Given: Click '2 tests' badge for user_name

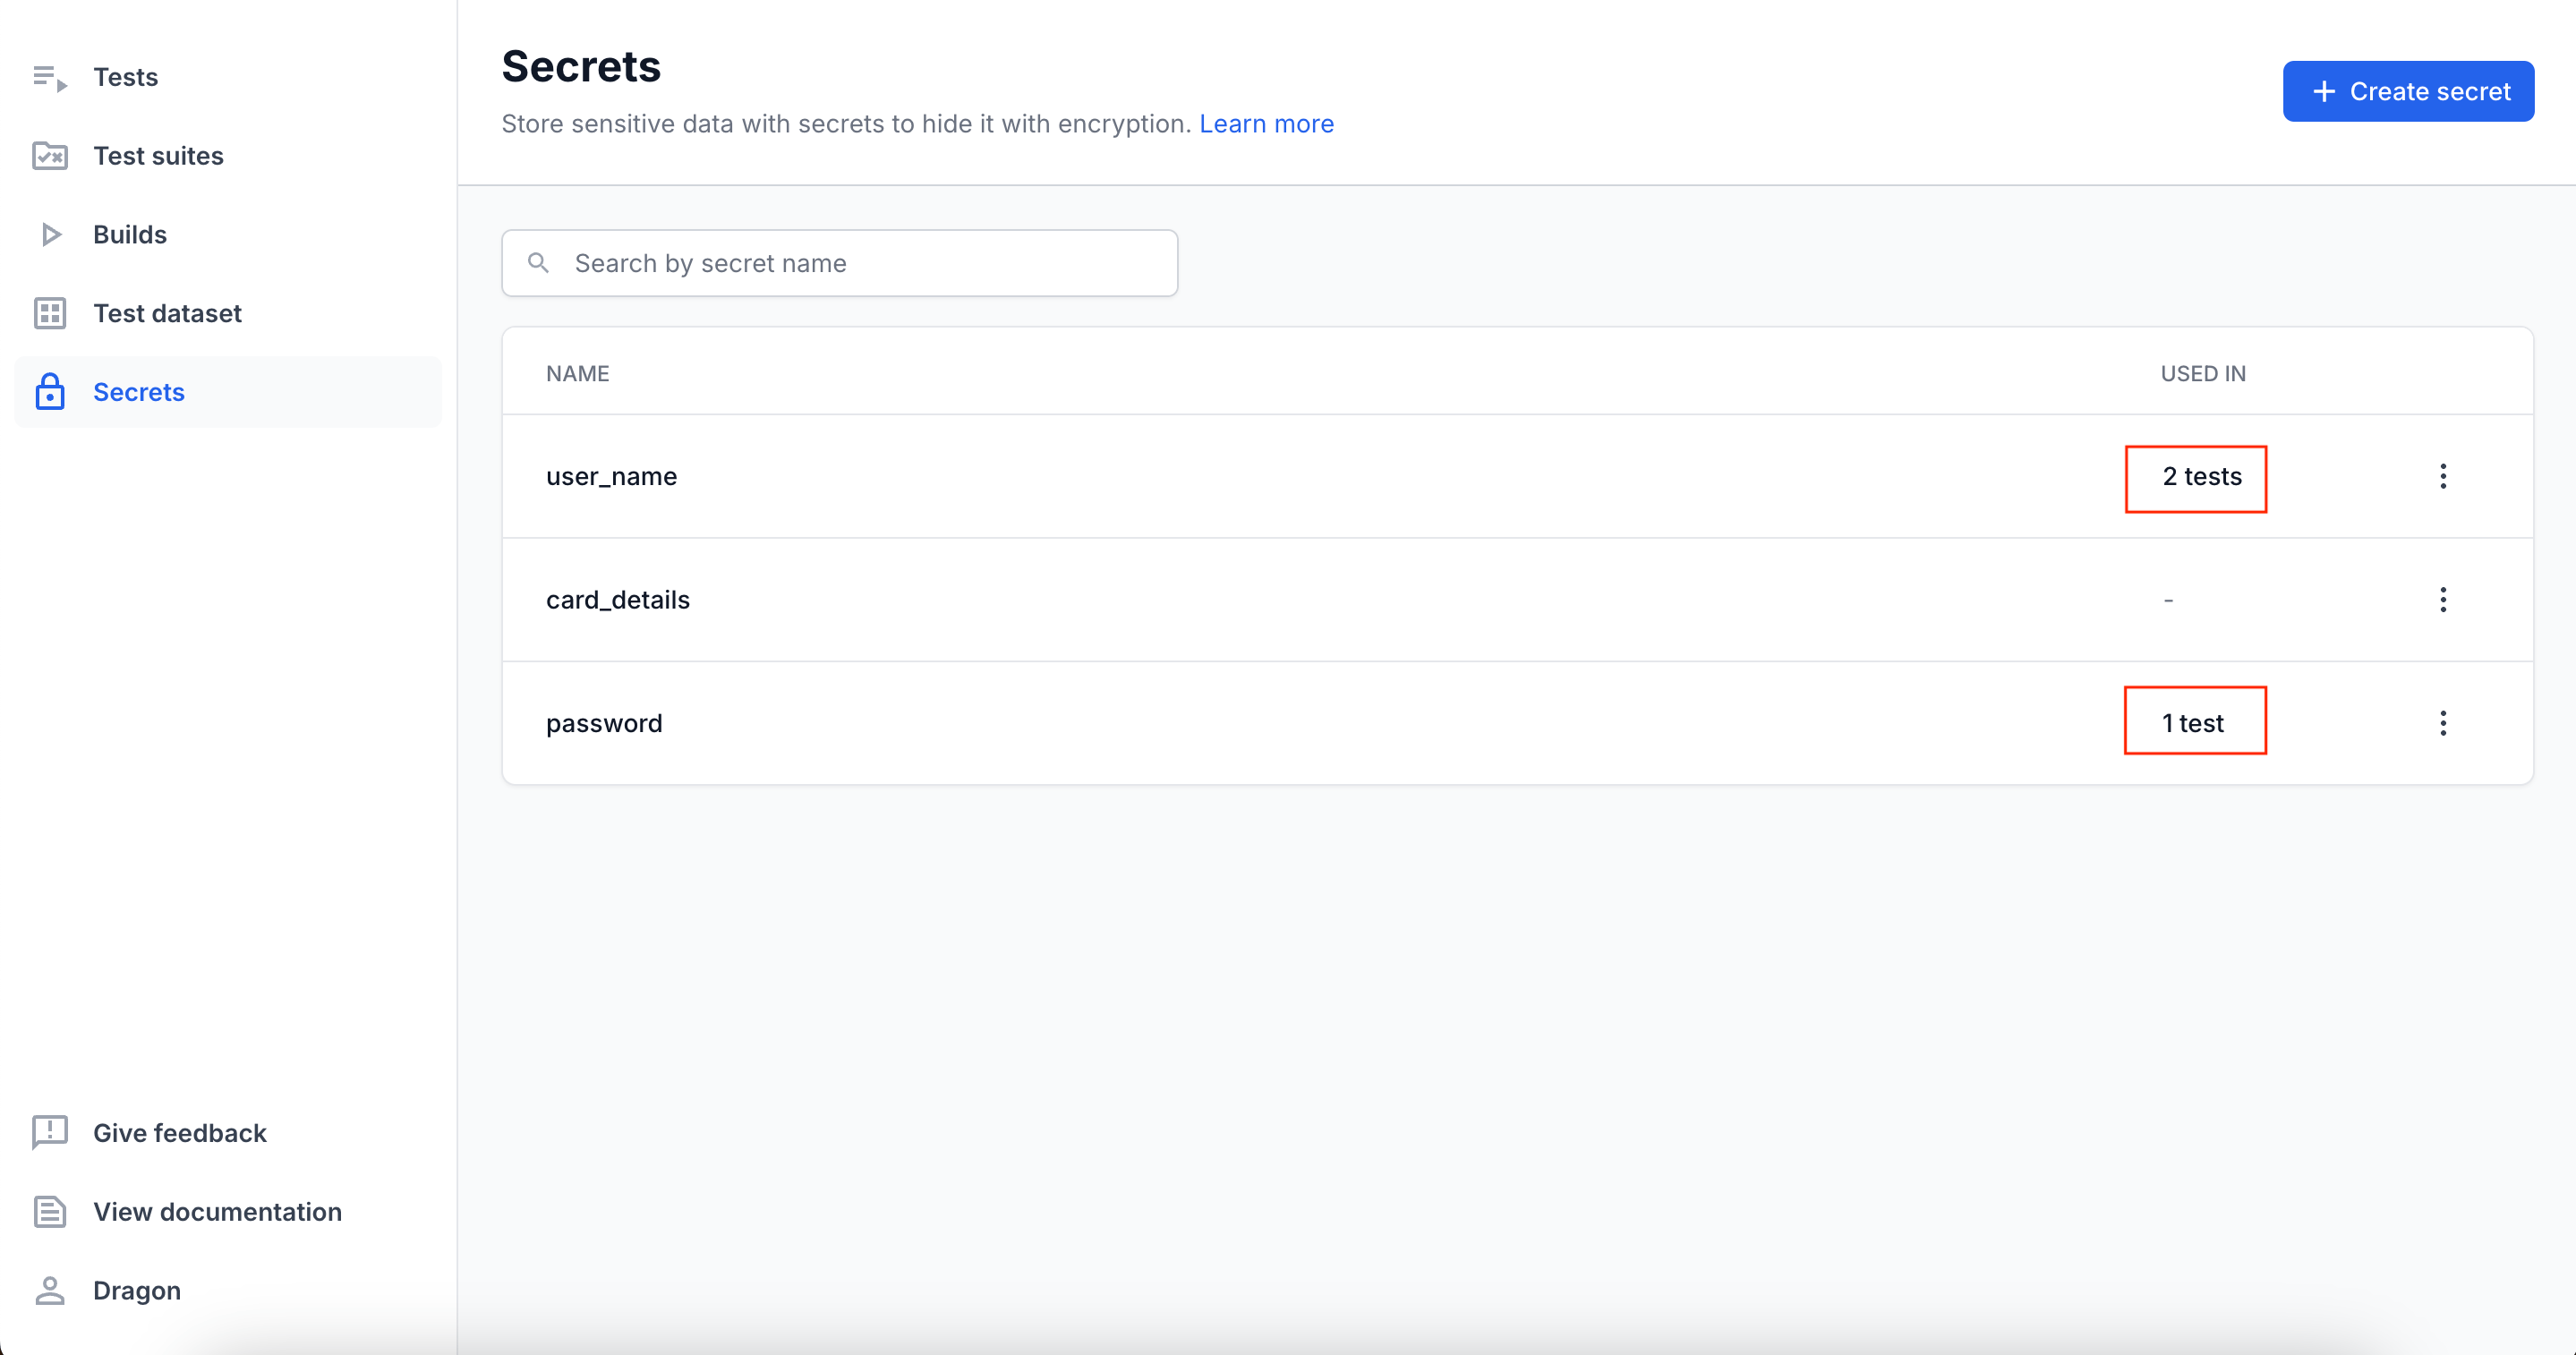Looking at the screenshot, I should coord(2201,475).
